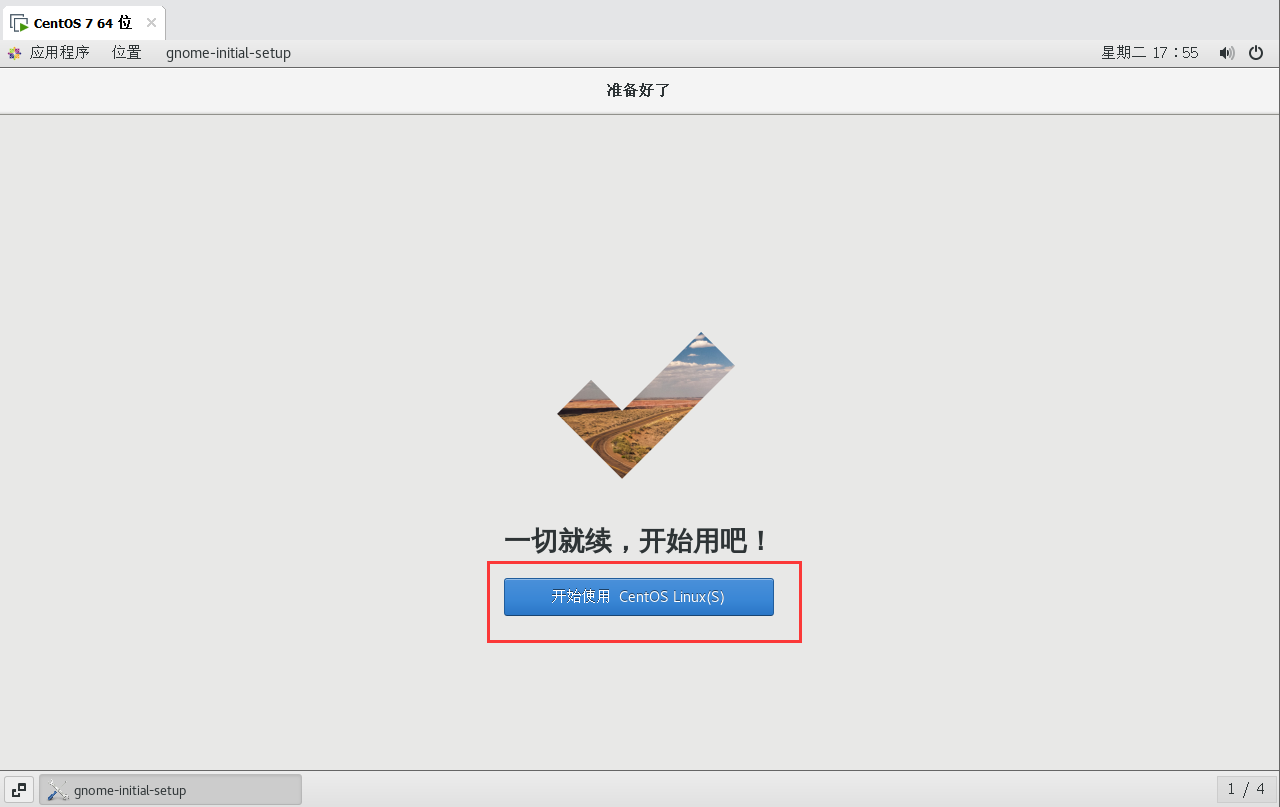The width and height of the screenshot is (1280, 807).
Task: Open the 应用程序 applications menu
Action: pyautogui.click(x=59, y=53)
